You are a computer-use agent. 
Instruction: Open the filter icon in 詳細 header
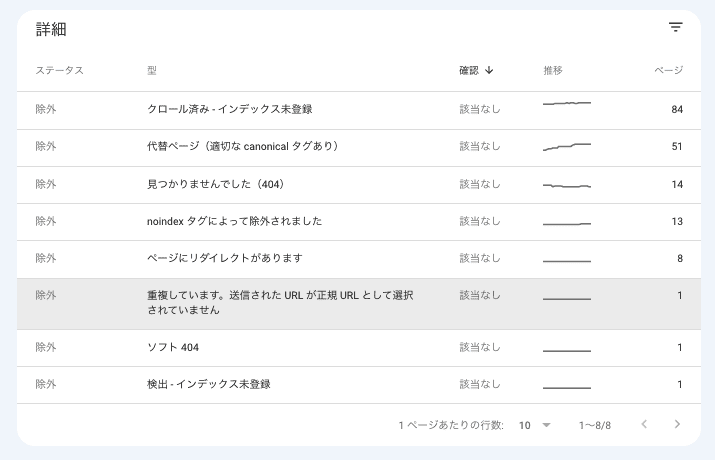click(x=675, y=27)
